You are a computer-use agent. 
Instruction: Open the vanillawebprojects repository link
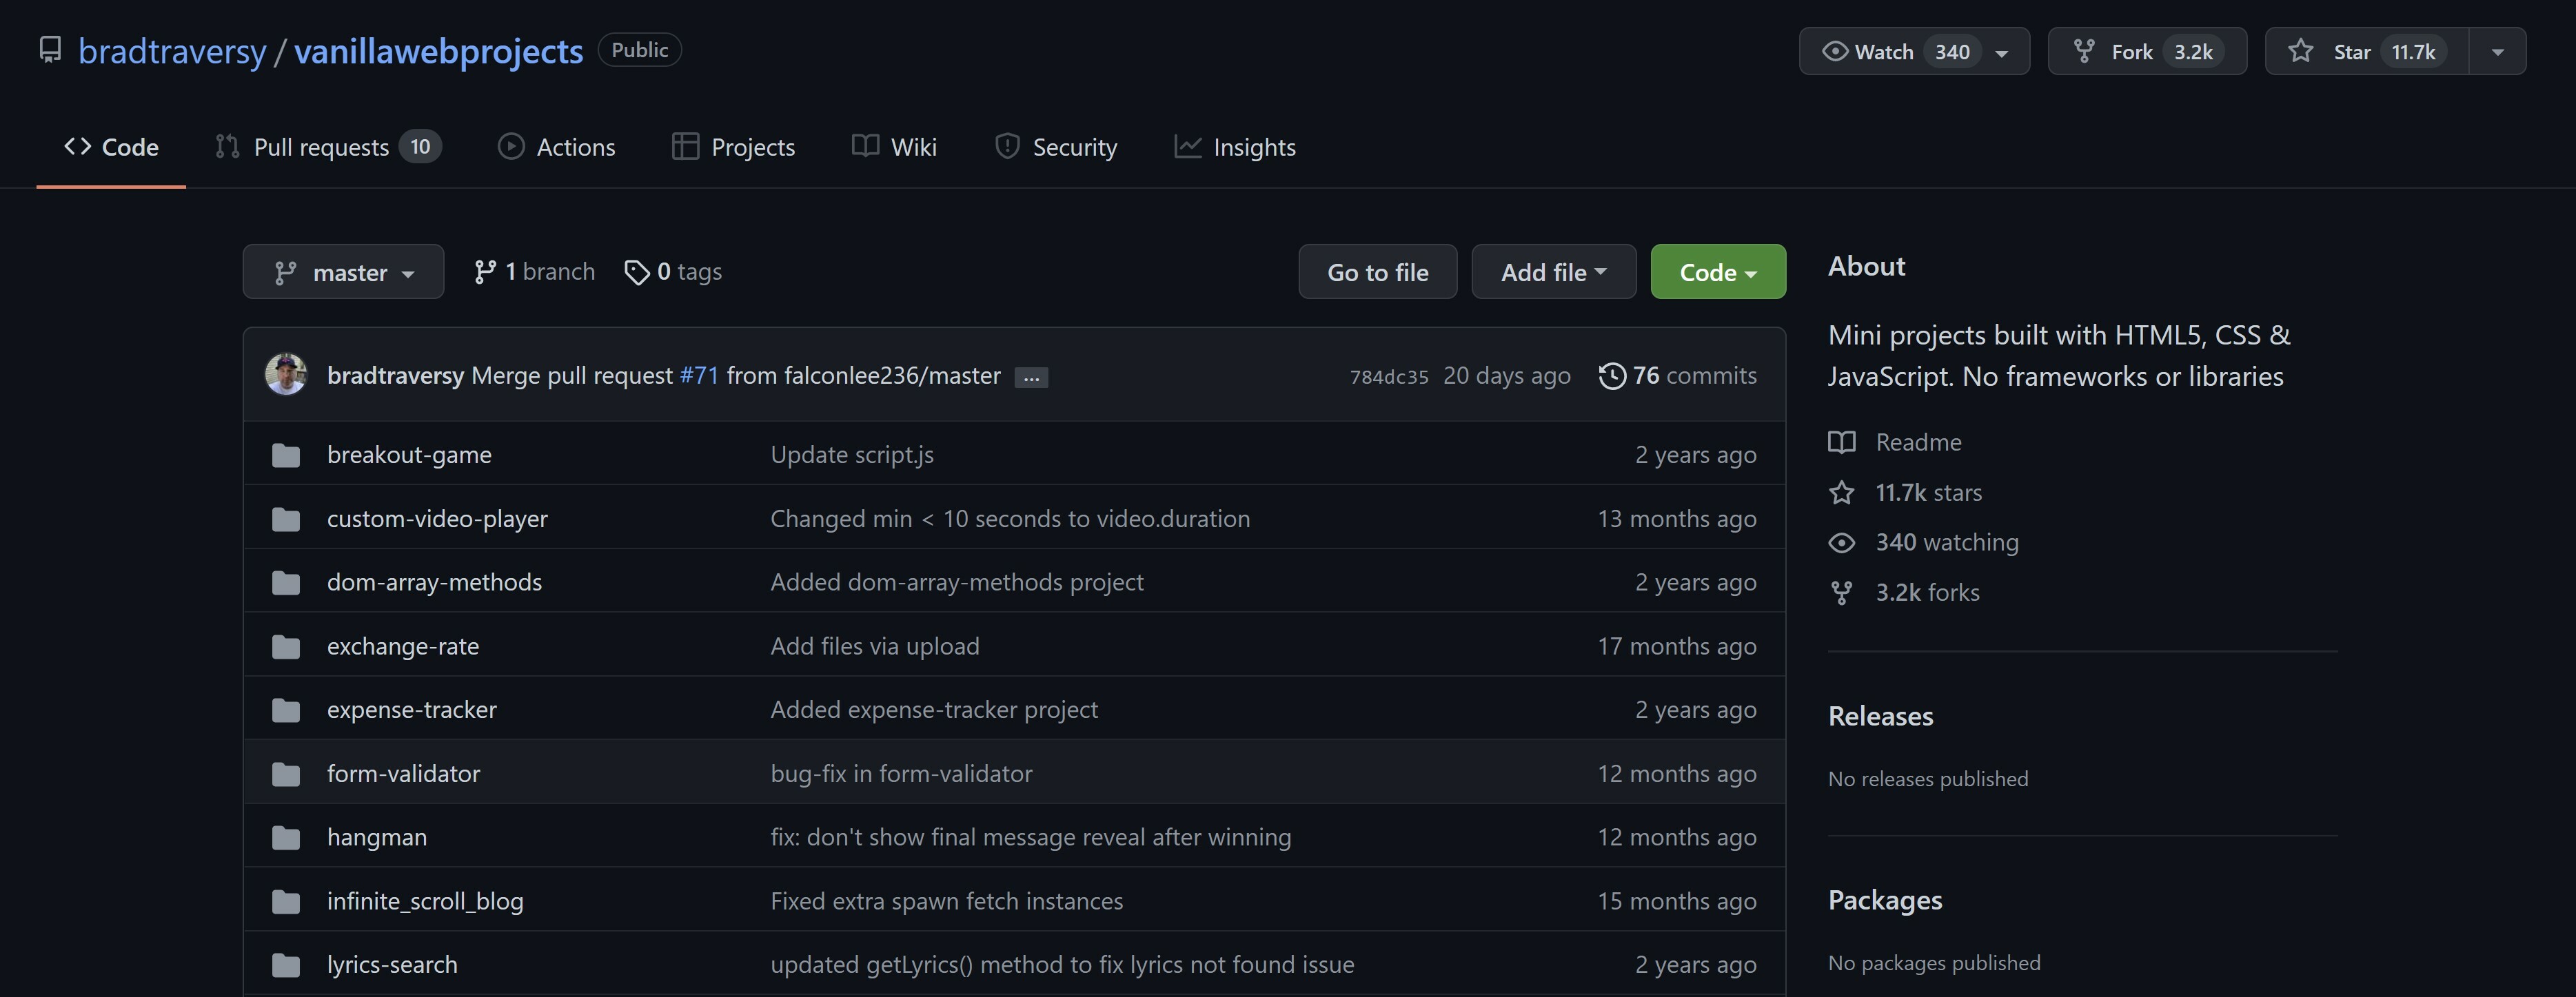coord(438,51)
